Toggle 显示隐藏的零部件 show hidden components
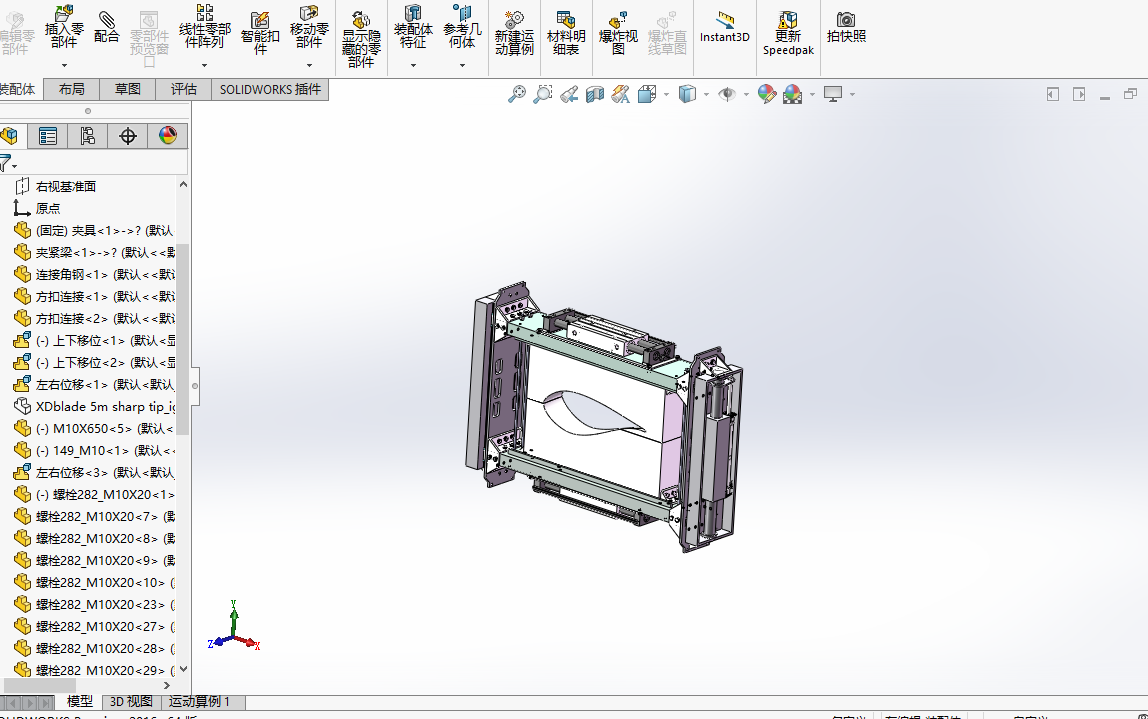 361,39
